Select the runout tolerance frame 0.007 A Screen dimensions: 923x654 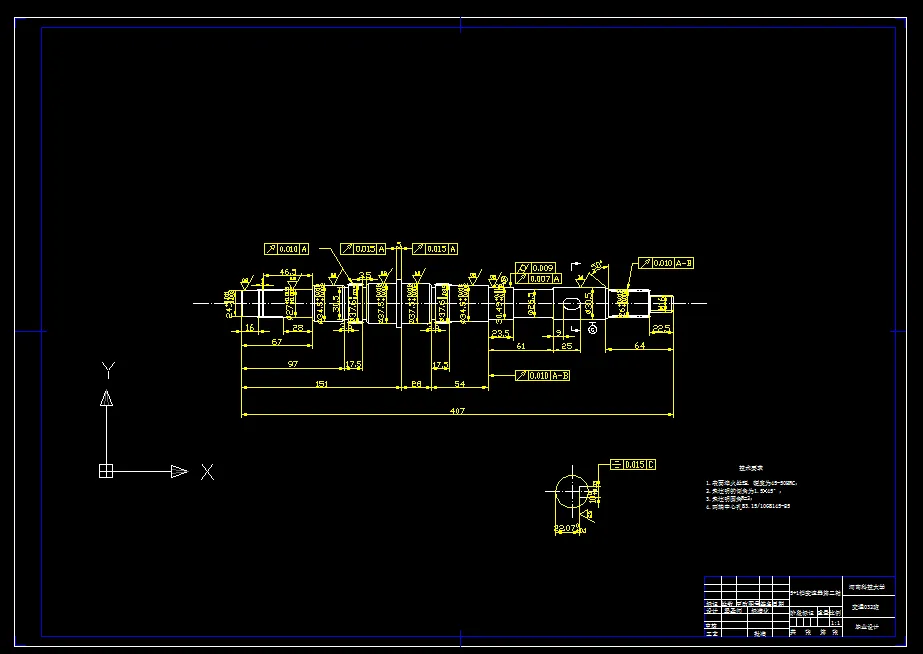539,278
